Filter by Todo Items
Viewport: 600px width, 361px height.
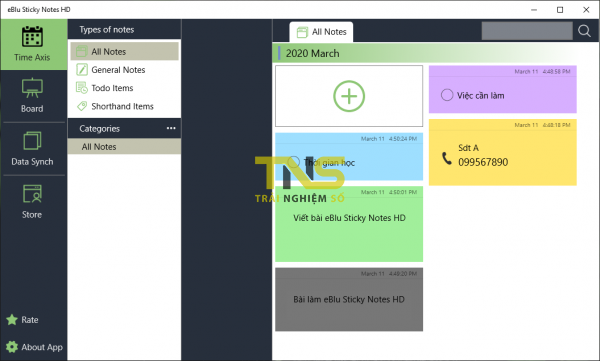pyautogui.click(x=124, y=88)
